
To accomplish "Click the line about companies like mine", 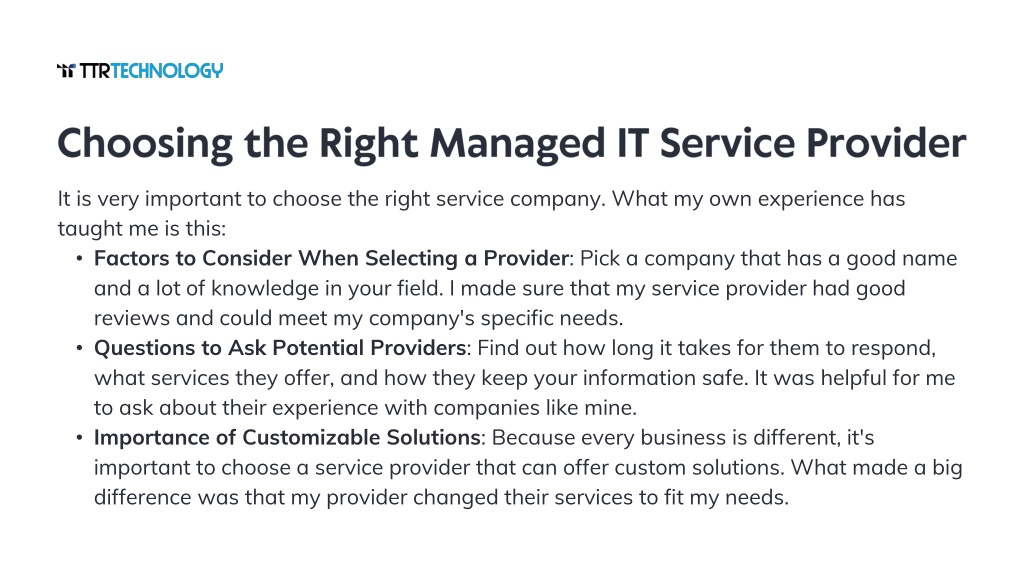I will [x=365, y=408].
